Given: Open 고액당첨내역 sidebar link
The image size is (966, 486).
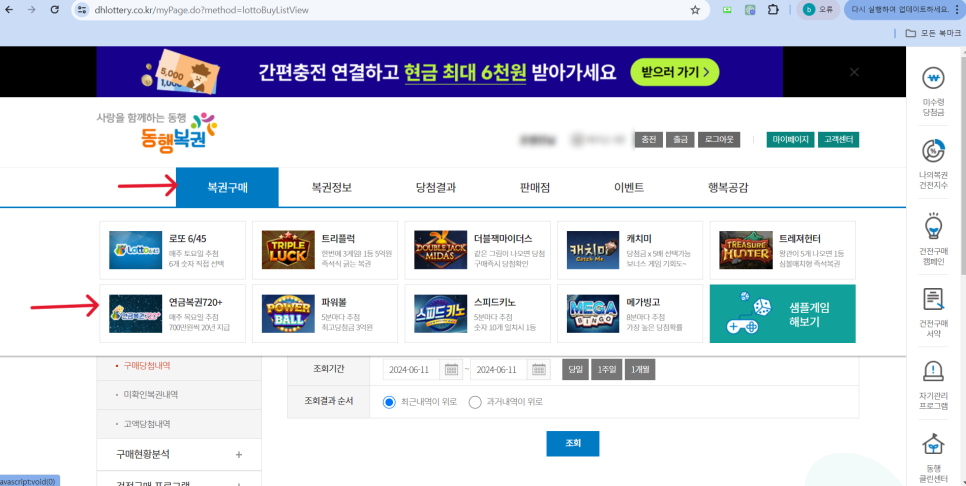Looking at the screenshot, I should pyautogui.click(x=147, y=424).
